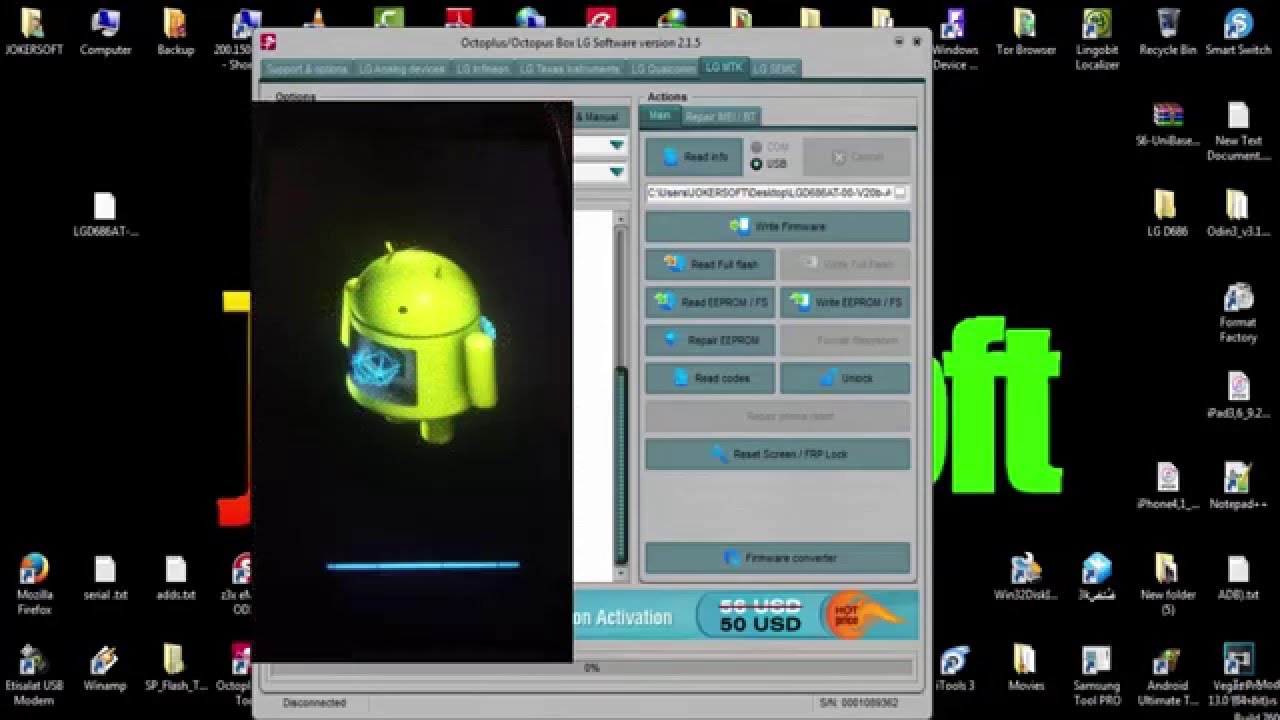Viewport: 1280px width, 720px height.
Task: Open the Backup folder on desktop
Action: click(175, 30)
